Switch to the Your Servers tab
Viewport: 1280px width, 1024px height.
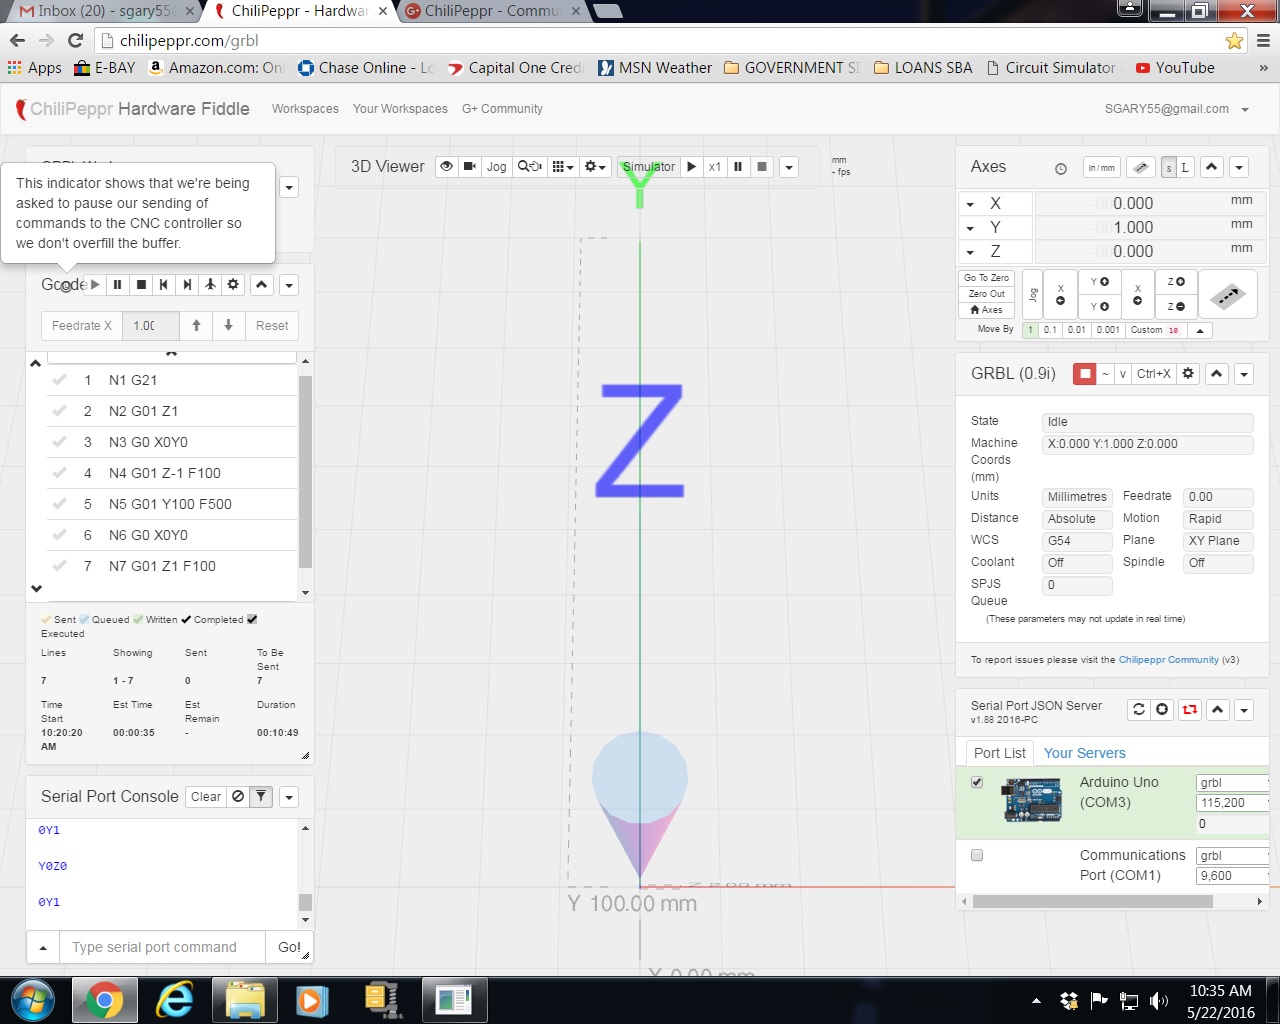click(x=1084, y=753)
